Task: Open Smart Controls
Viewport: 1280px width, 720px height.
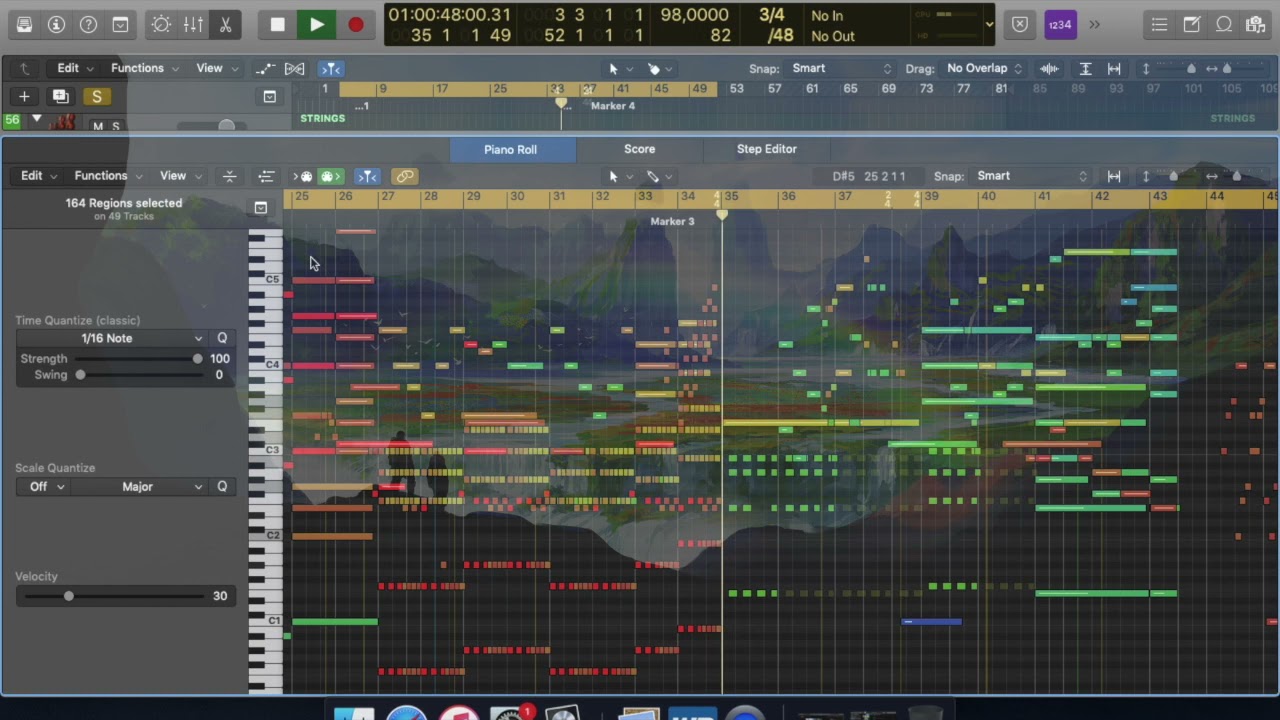Action: coord(161,24)
